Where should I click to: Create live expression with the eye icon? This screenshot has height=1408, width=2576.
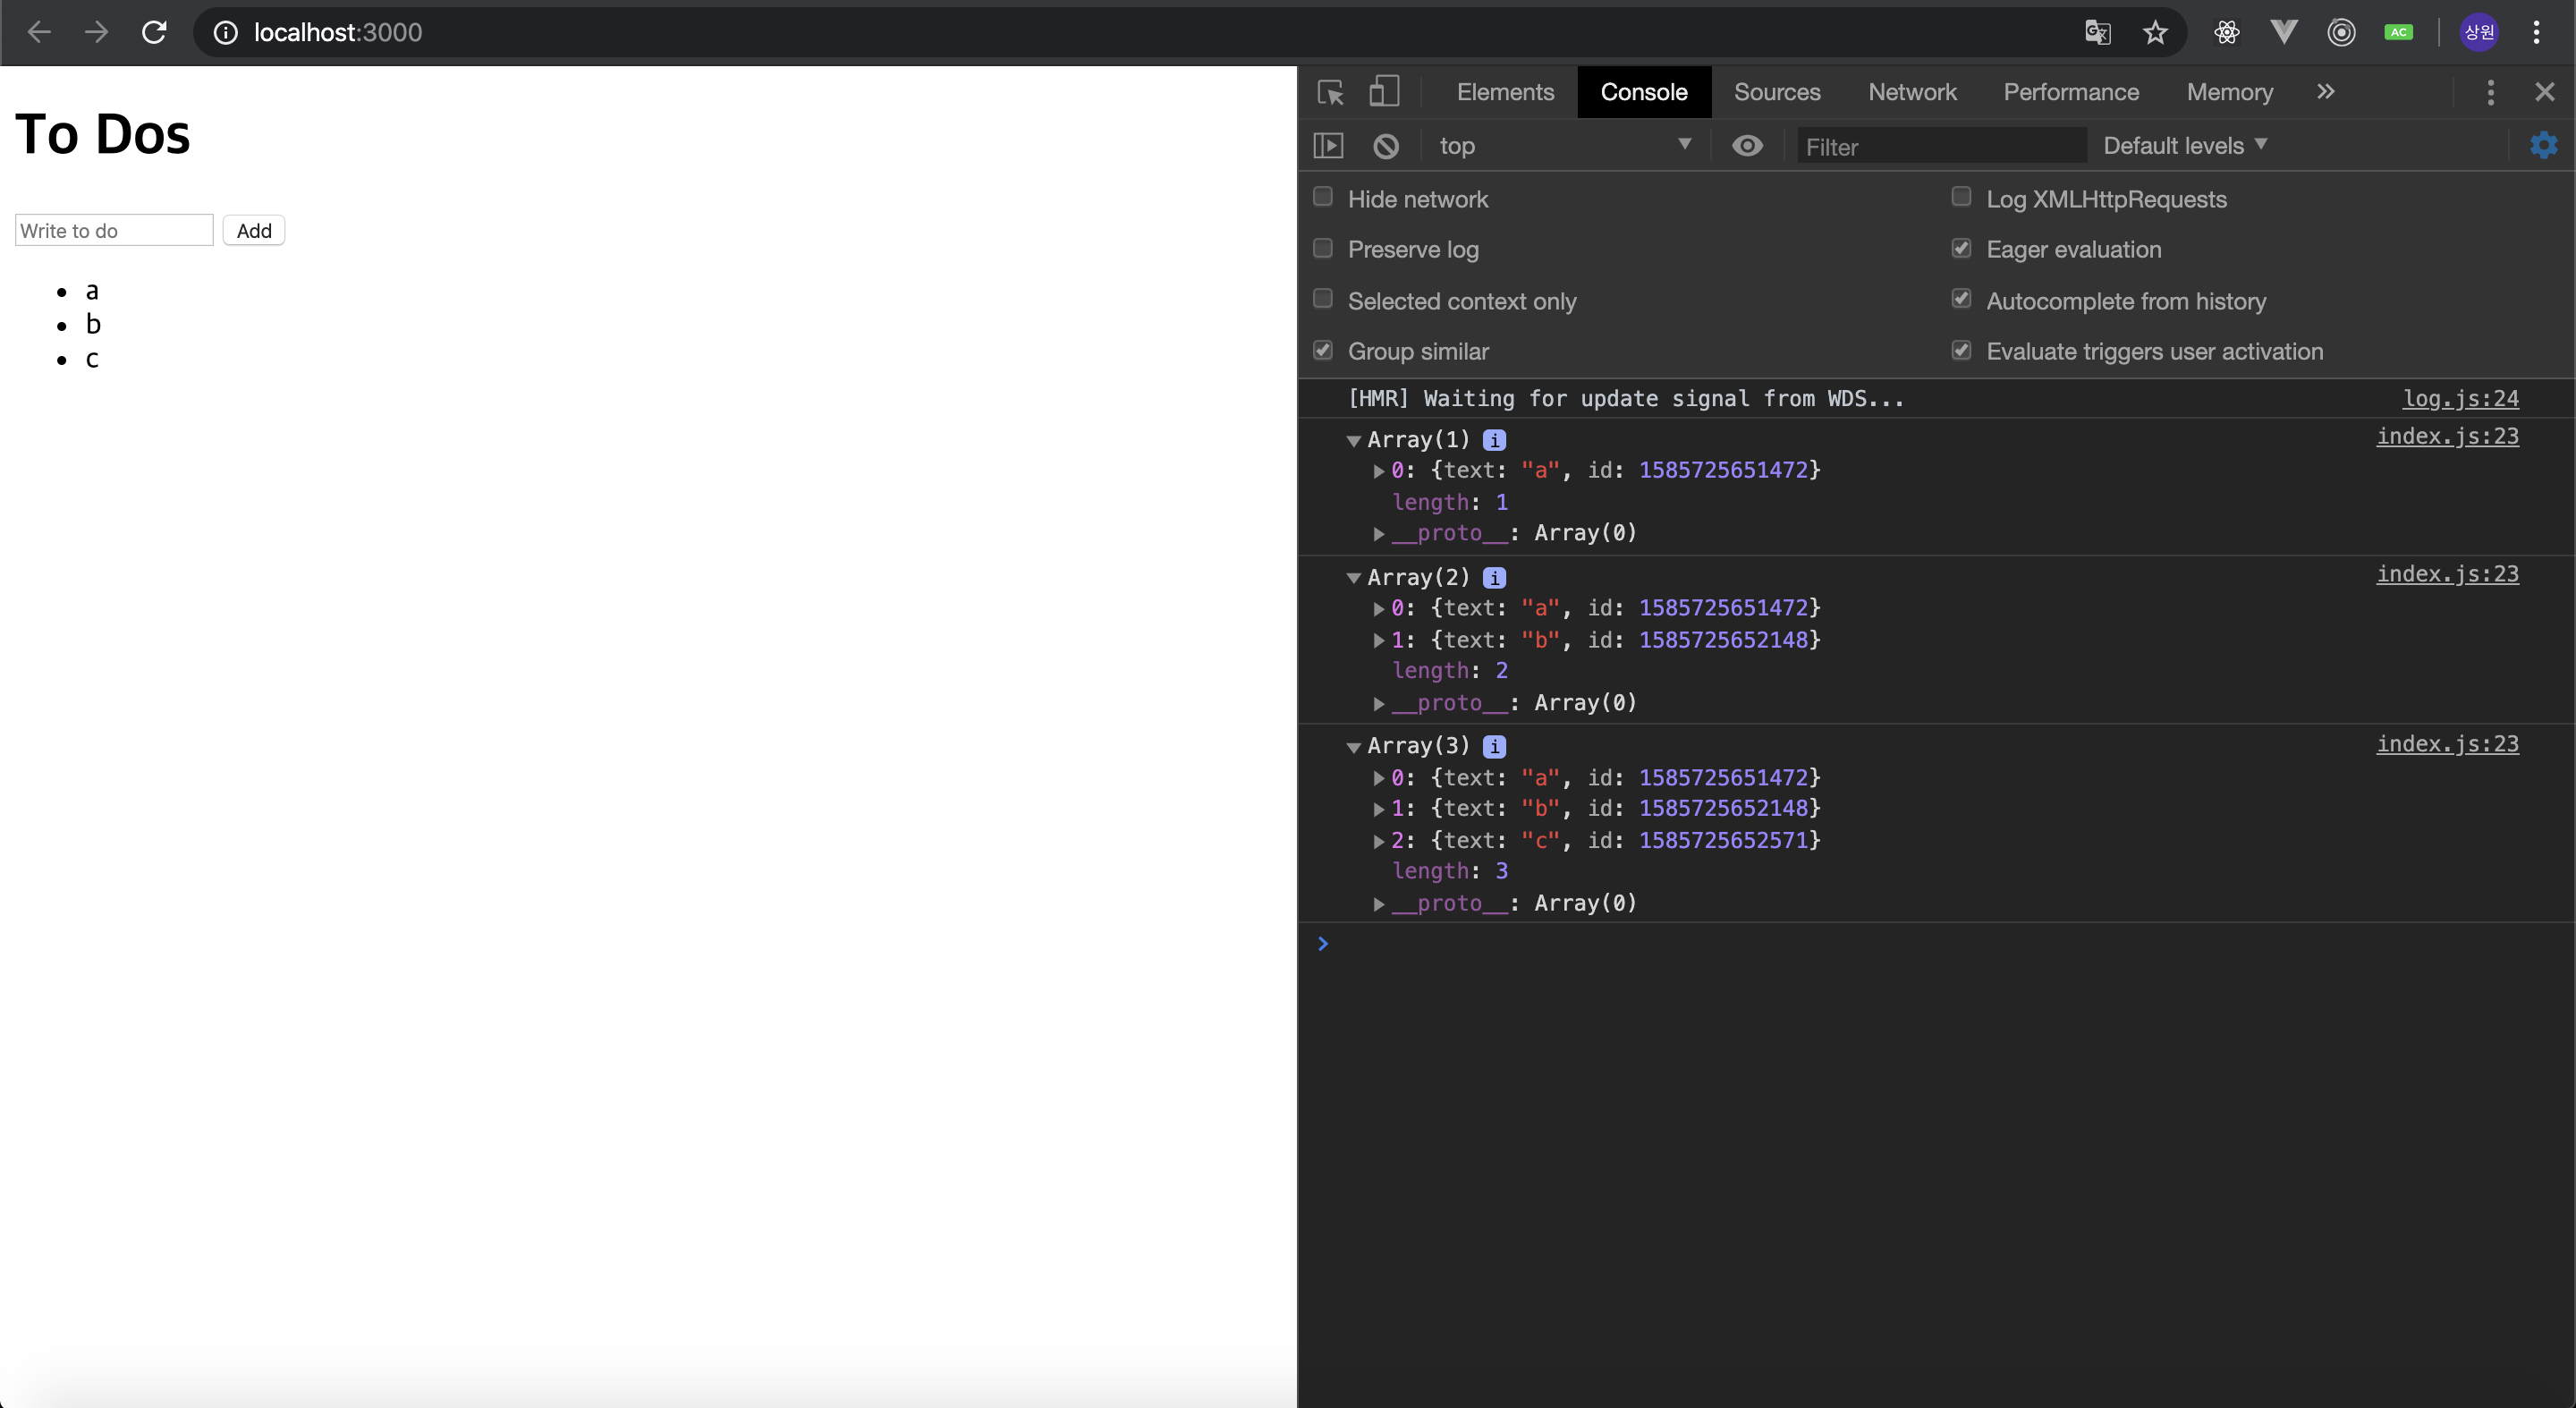click(1747, 146)
